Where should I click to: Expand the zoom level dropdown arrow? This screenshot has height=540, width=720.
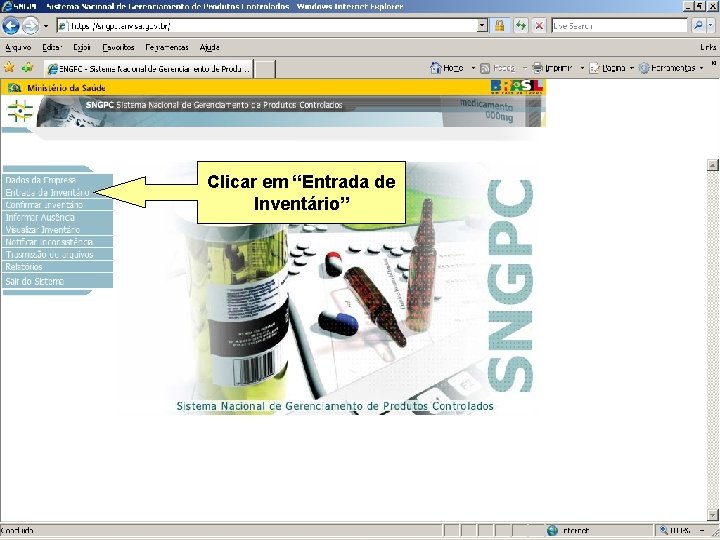point(703,531)
